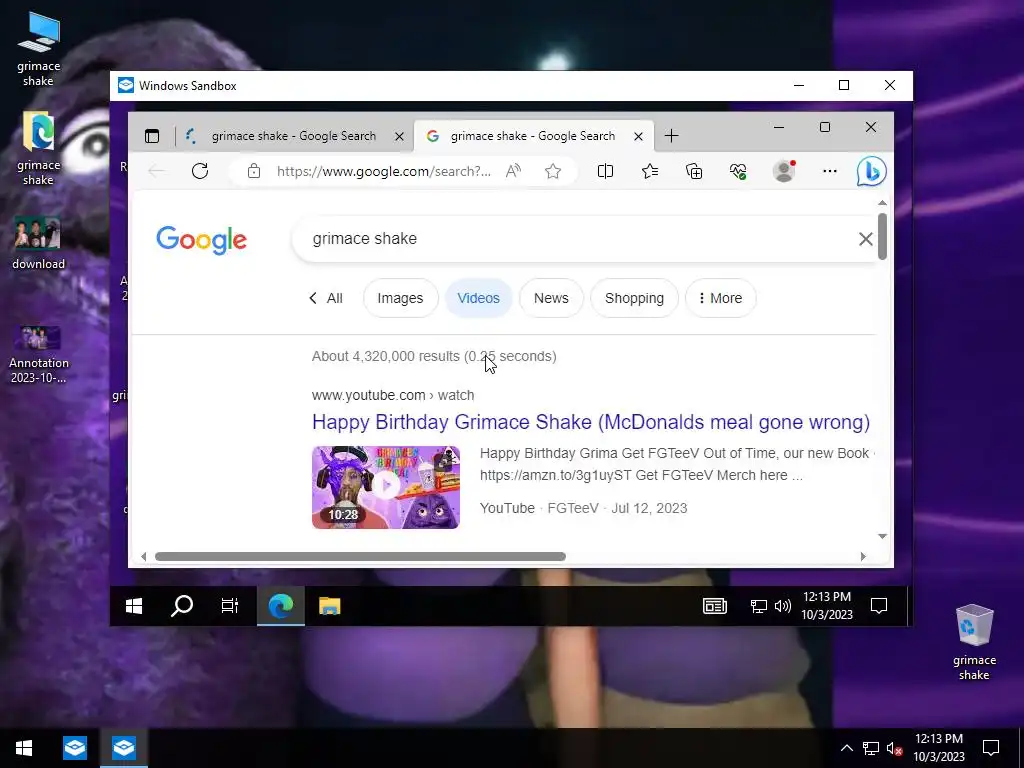Close the first grimace shake tab
Viewport: 1024px width, 768px height.
(399, 136)
